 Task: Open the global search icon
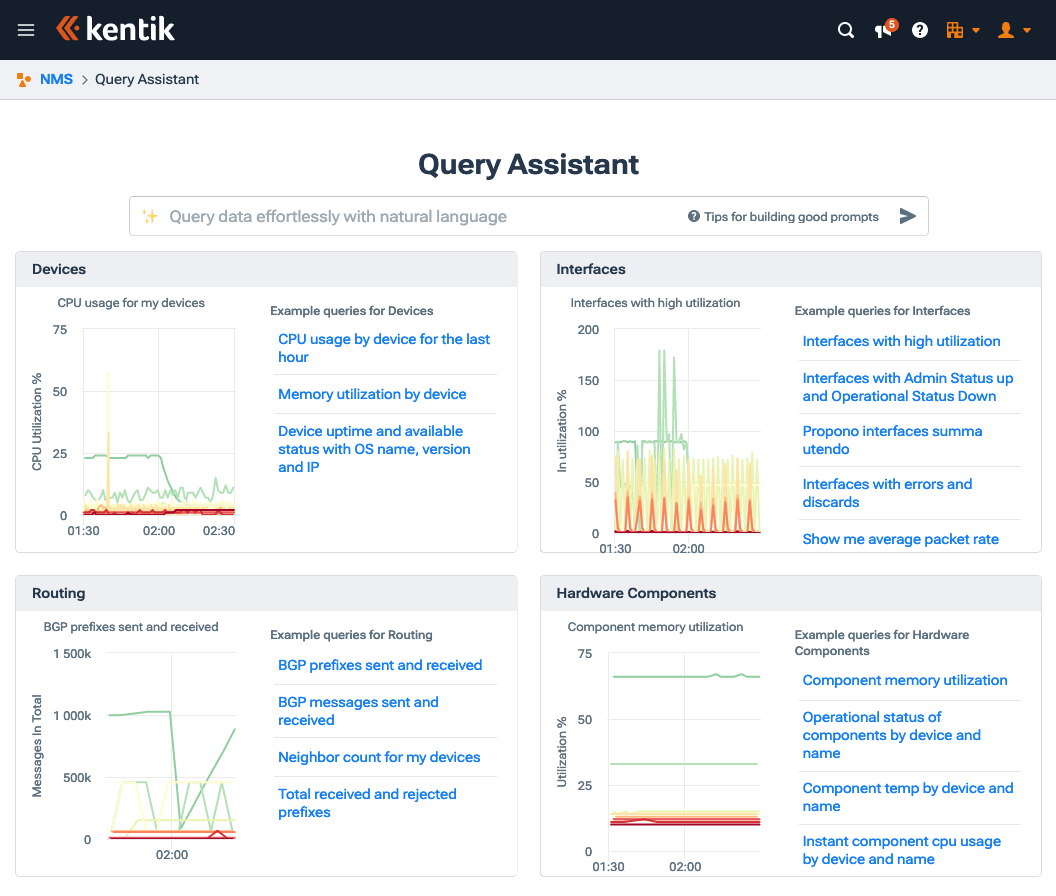click(845, 30)
